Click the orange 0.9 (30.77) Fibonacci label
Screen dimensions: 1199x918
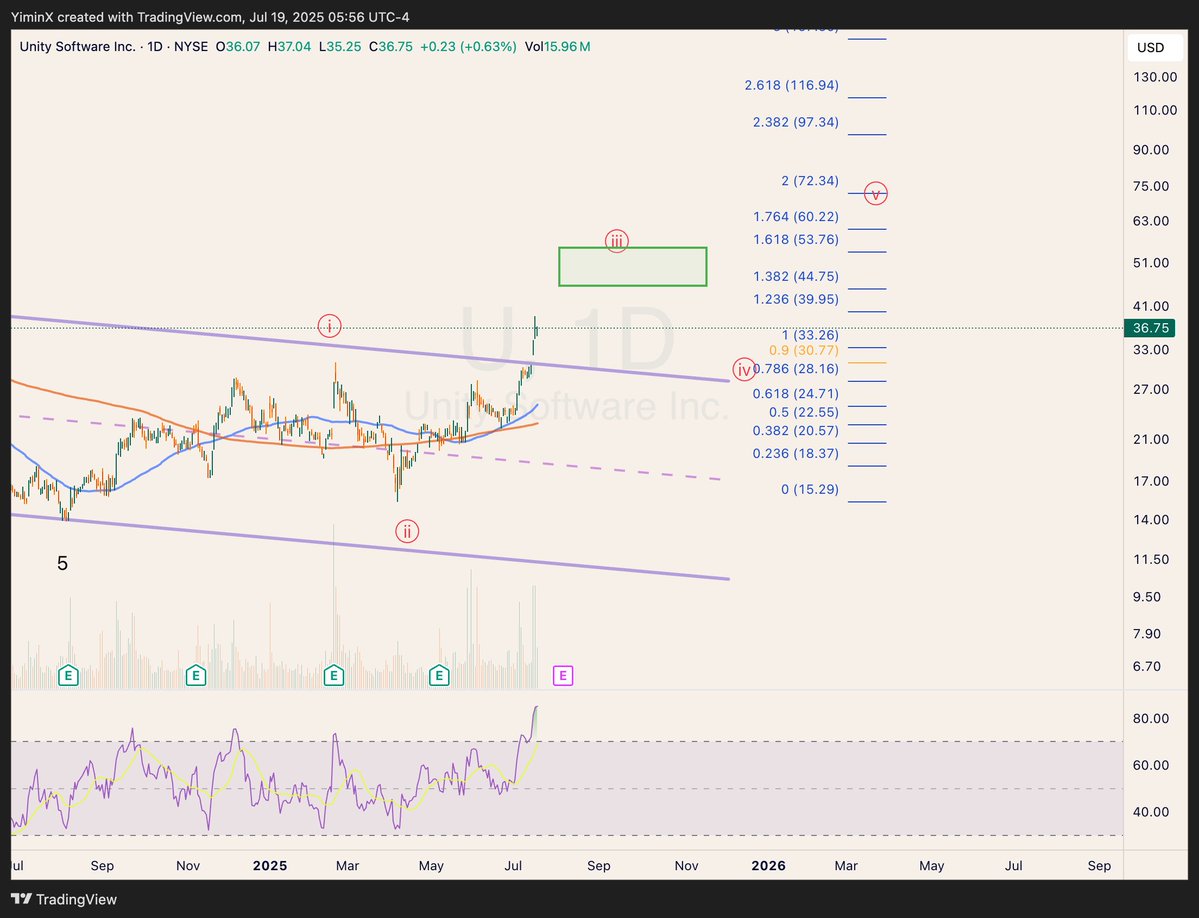[804, 350]
